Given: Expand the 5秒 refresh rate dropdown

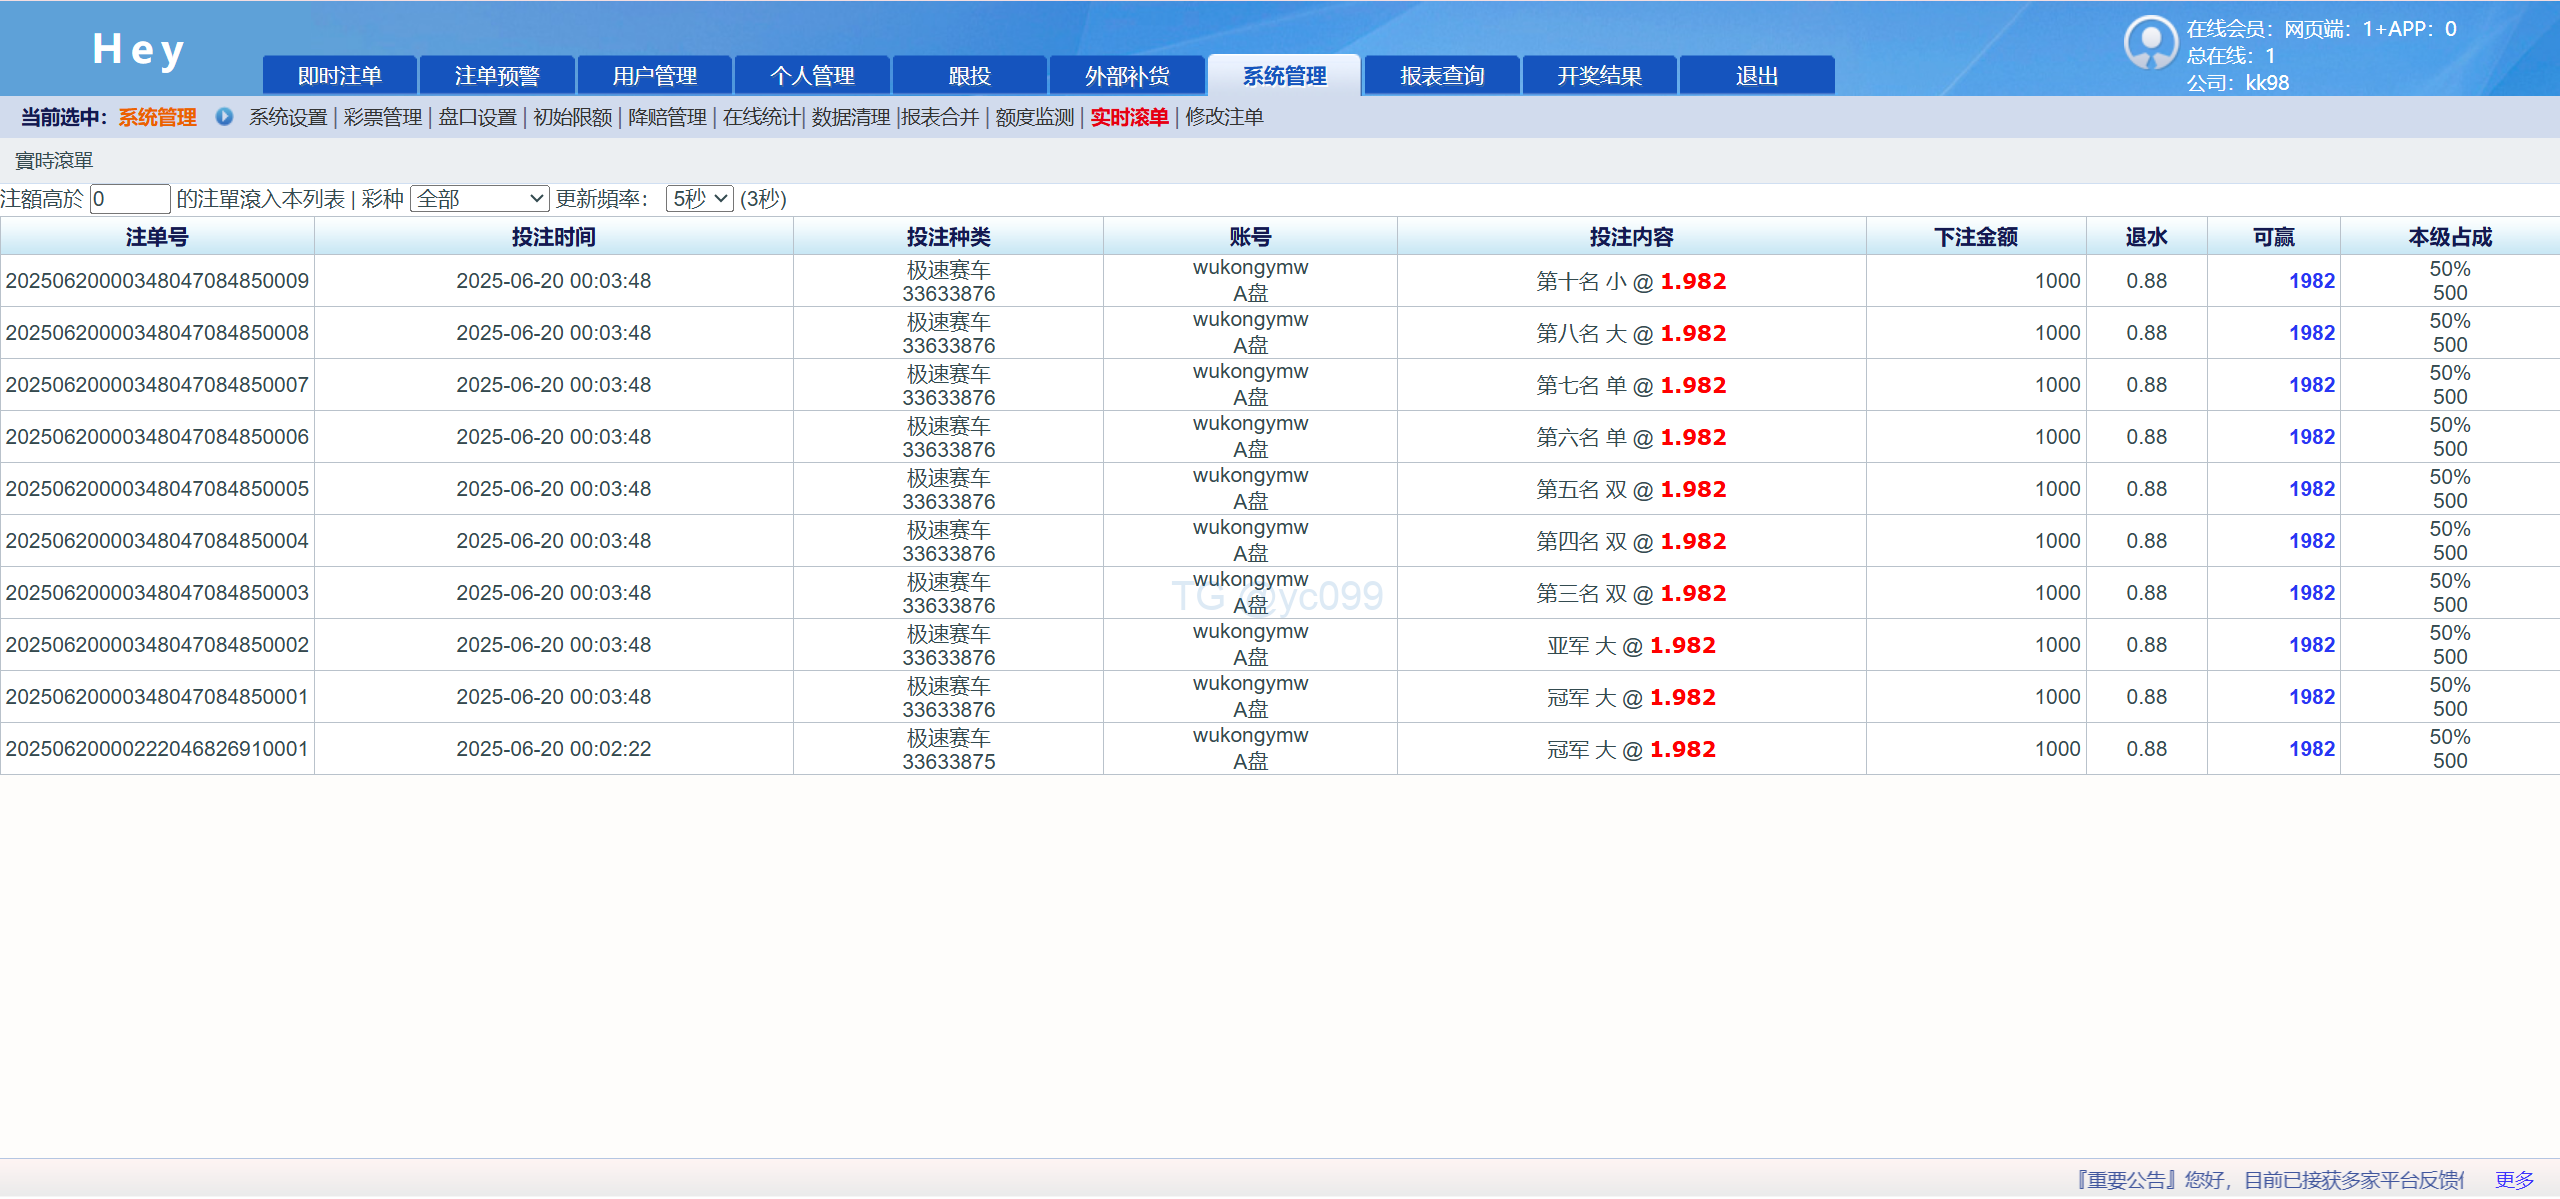Looking at the screenshot, I should [x=700, y=199].
